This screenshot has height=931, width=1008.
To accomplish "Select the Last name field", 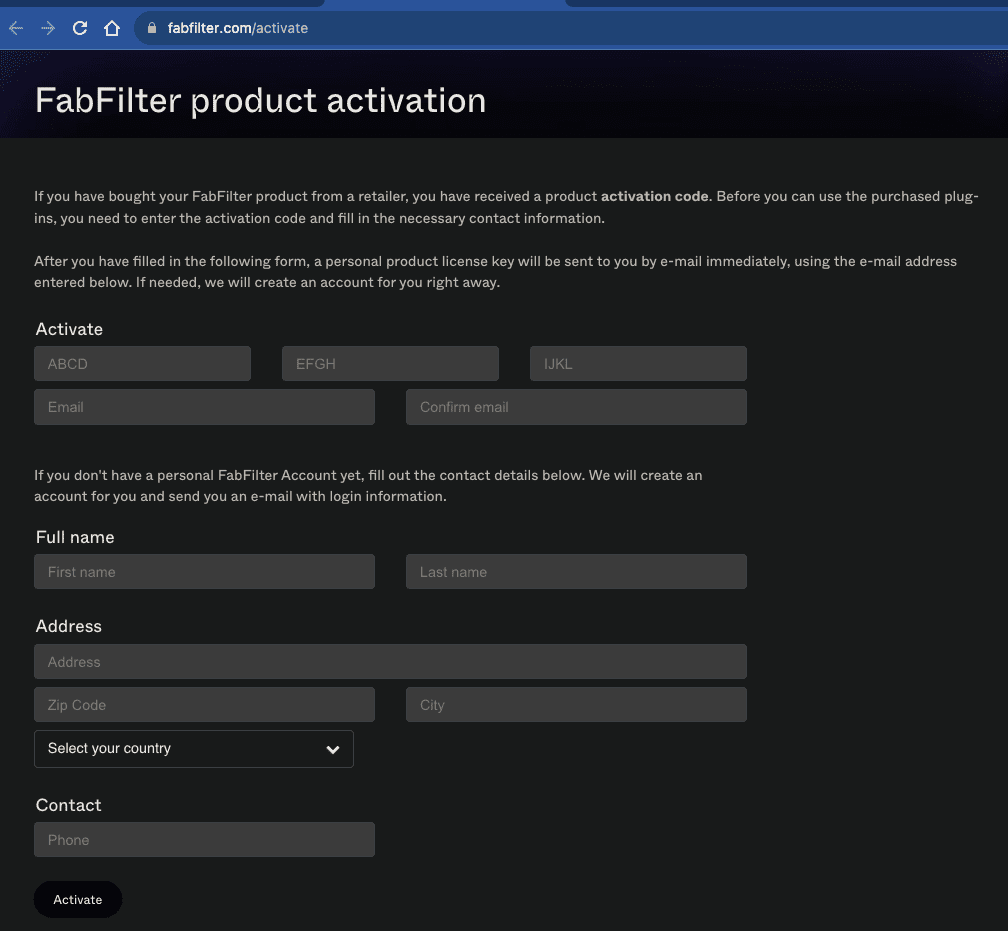I will 577,572.
